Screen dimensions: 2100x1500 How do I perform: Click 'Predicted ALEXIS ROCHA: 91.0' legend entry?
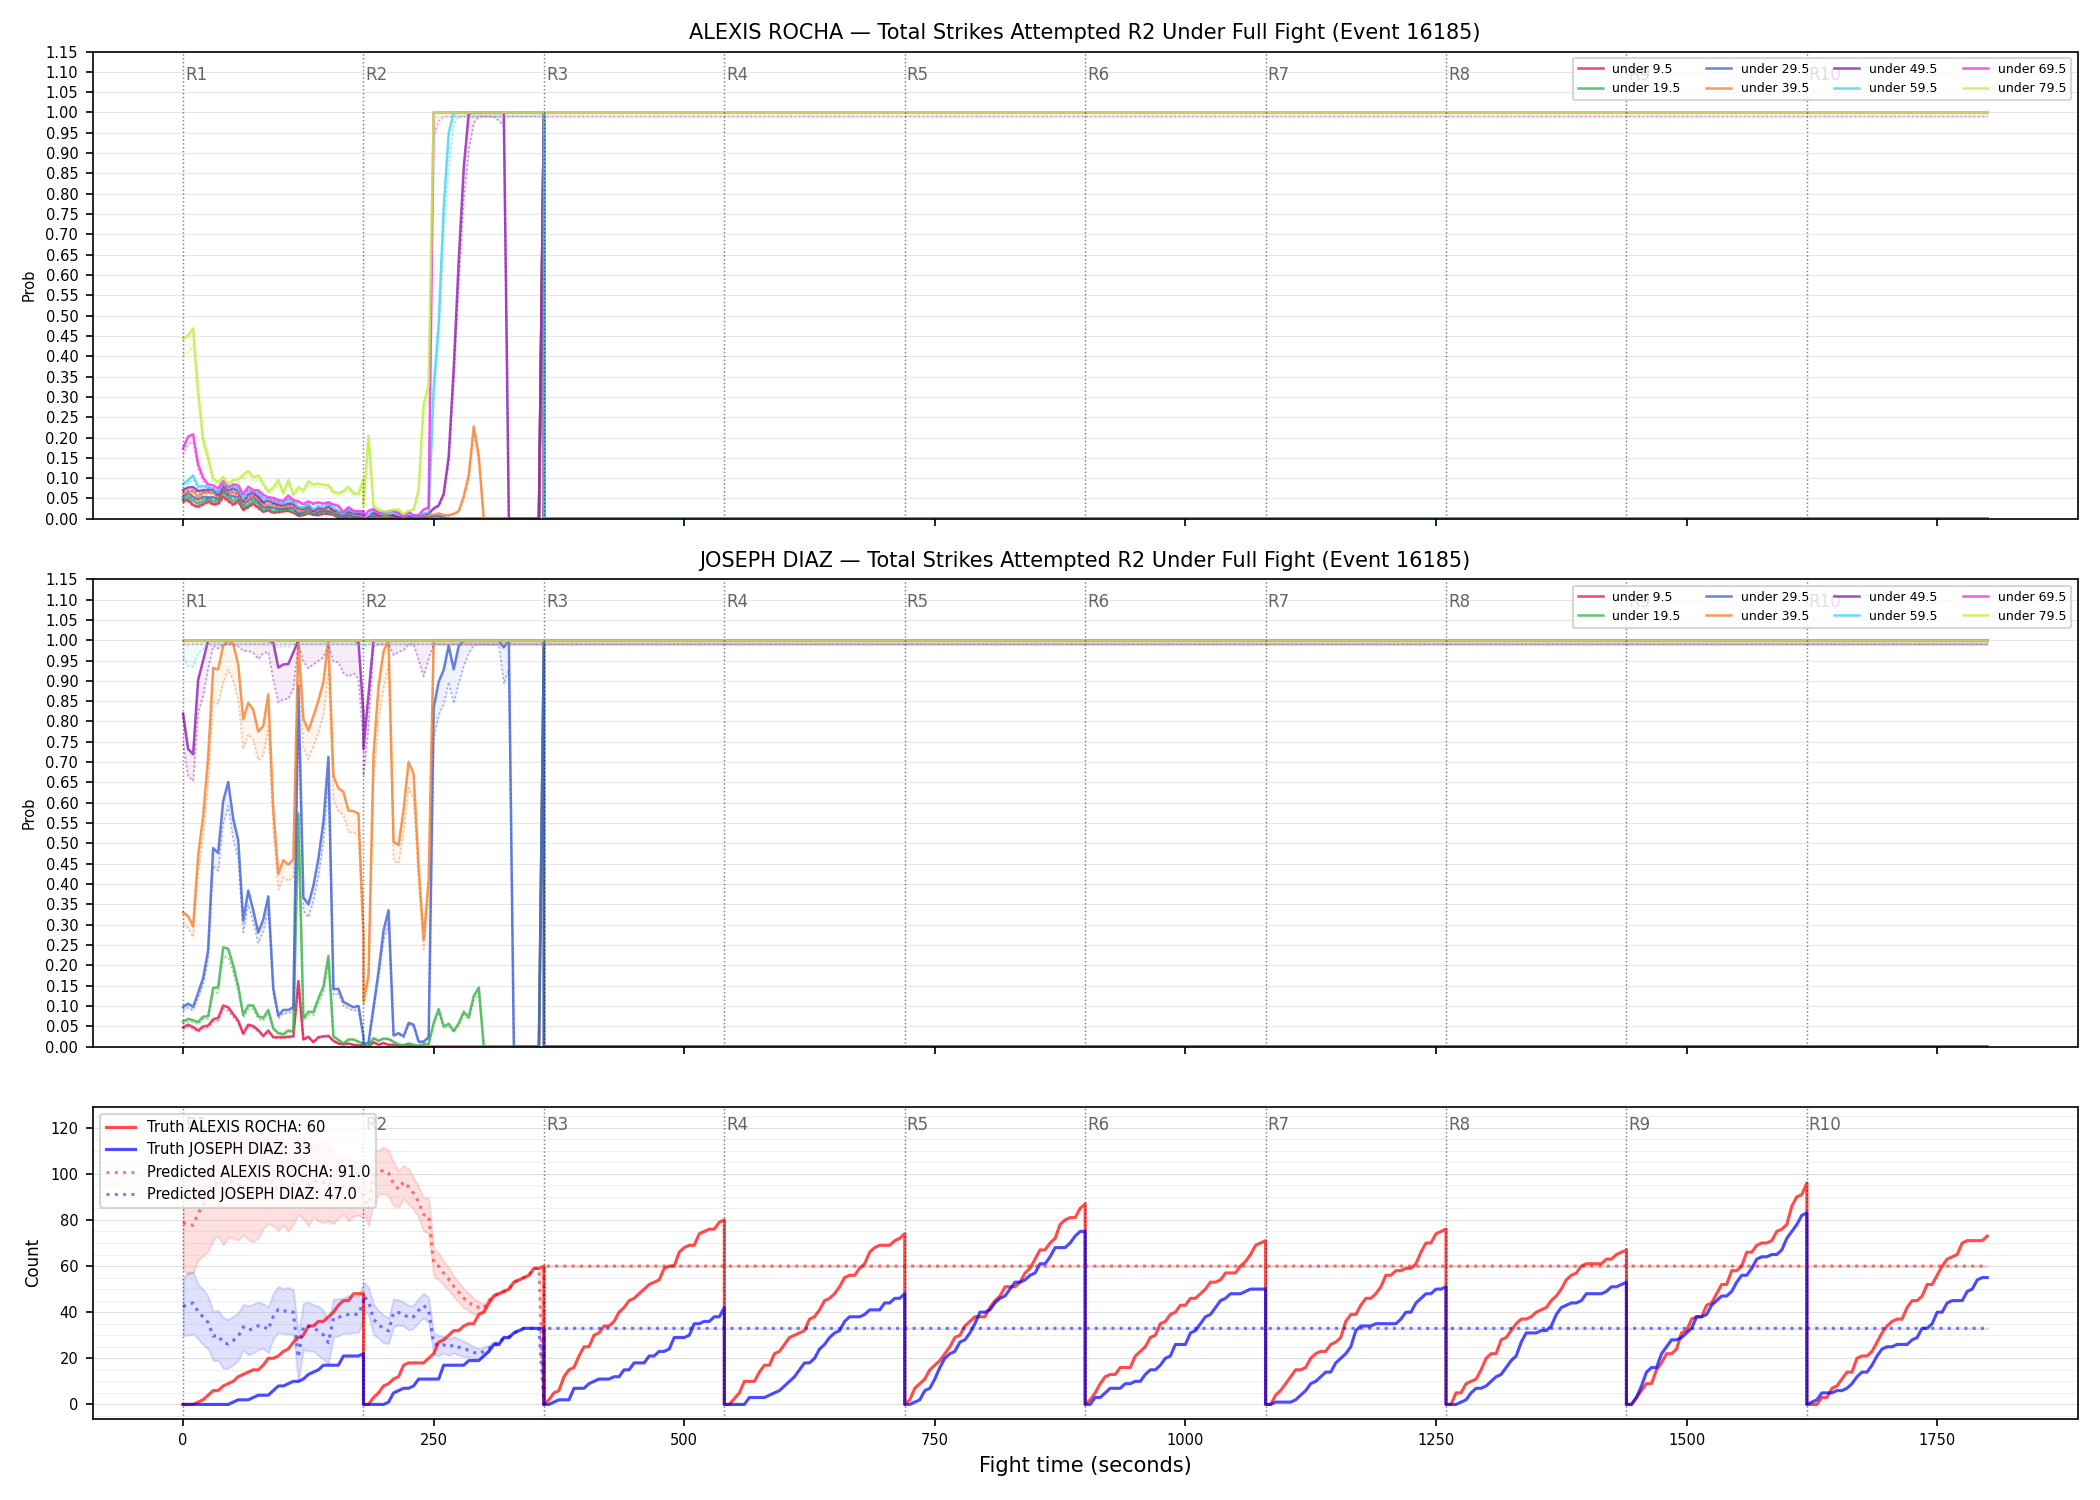[x=237, y=1172]
